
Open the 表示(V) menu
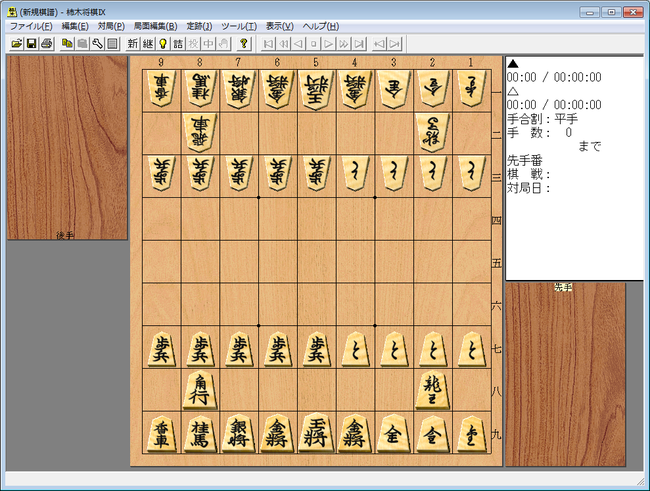coord(280,26)
